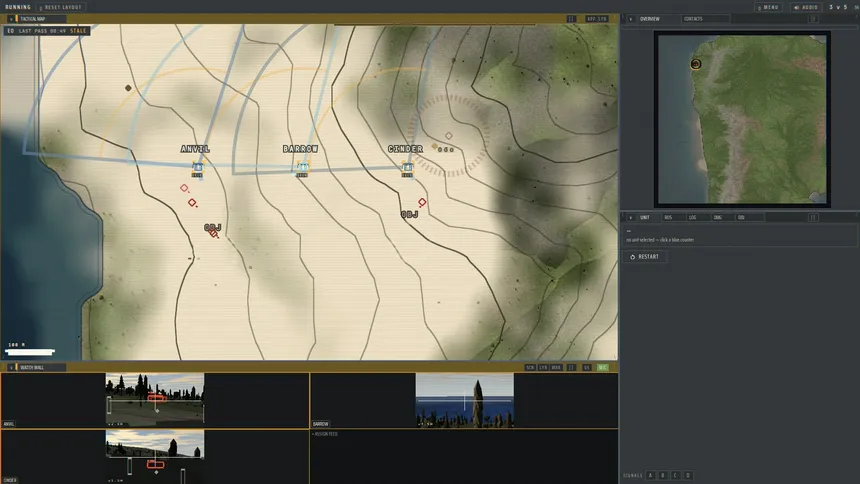Click the STALE status label
Image resolution: width=860 pixels, height=484 pixels.
(78, 31)
